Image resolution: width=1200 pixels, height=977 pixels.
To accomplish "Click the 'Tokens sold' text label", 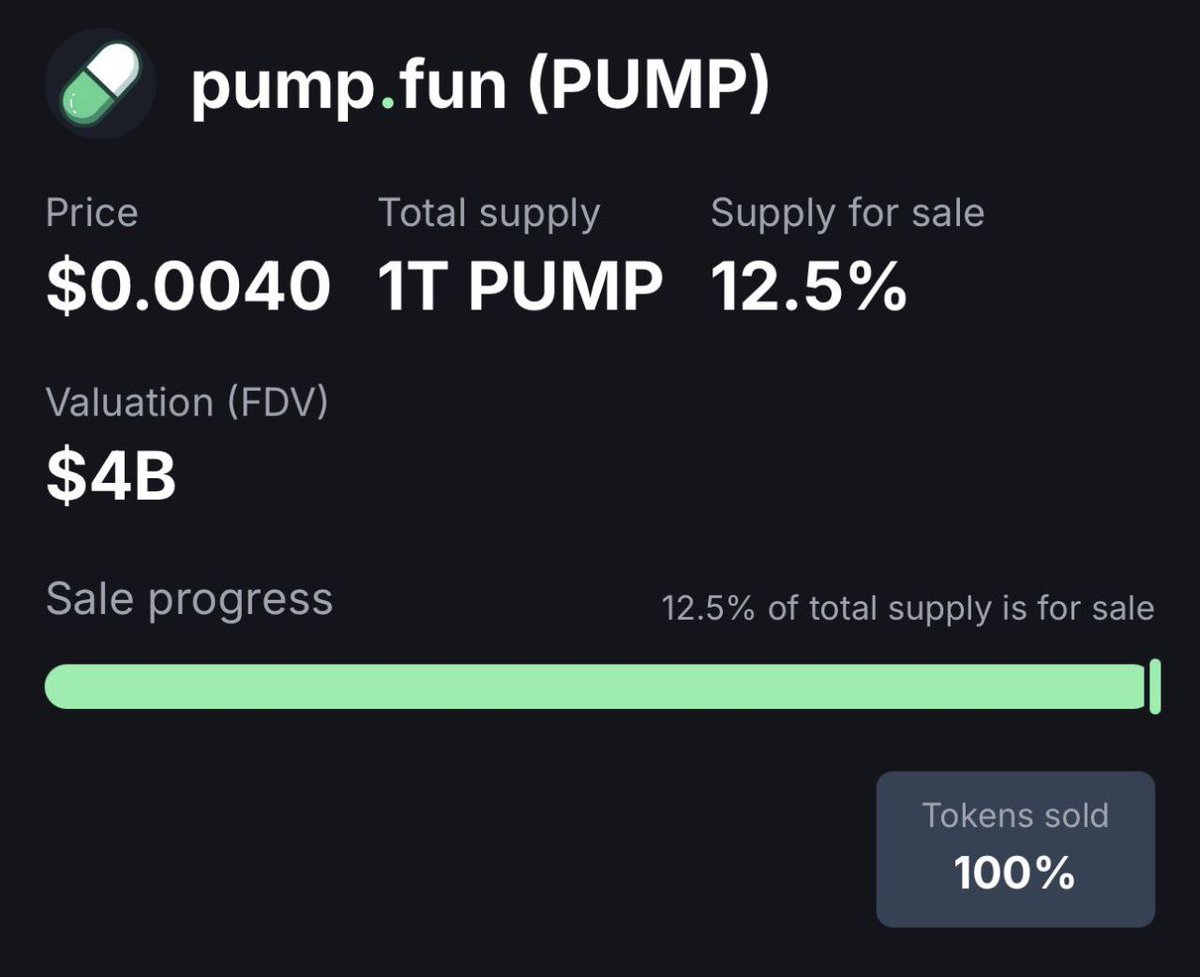I will pos(1015,816).
